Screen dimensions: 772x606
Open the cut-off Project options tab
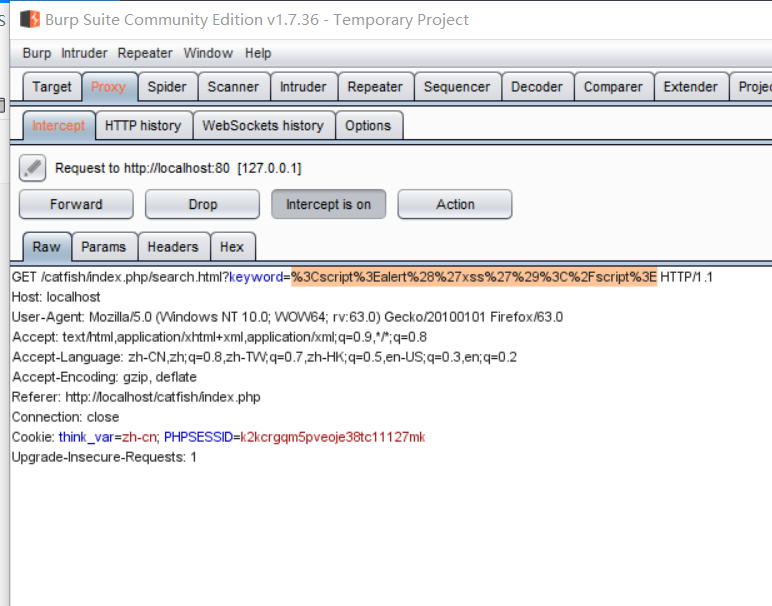[x=751, y=87]
